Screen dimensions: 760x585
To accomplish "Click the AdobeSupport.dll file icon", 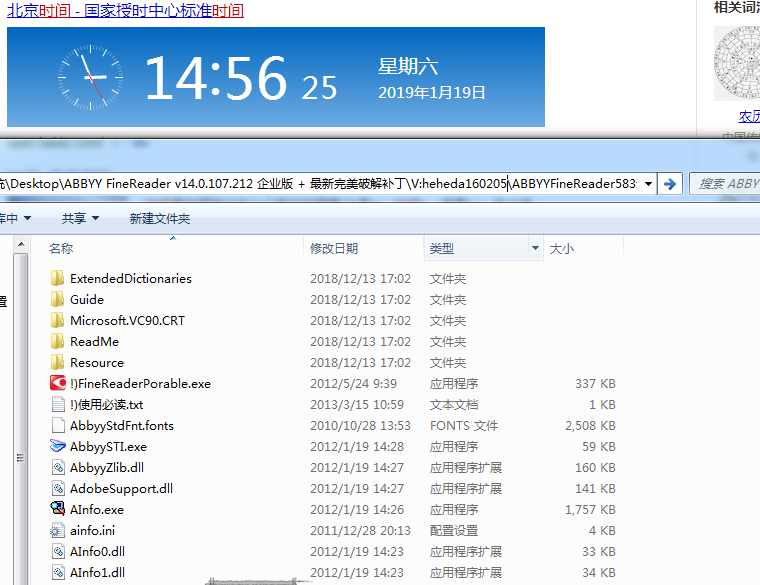I will coord(58,488).
